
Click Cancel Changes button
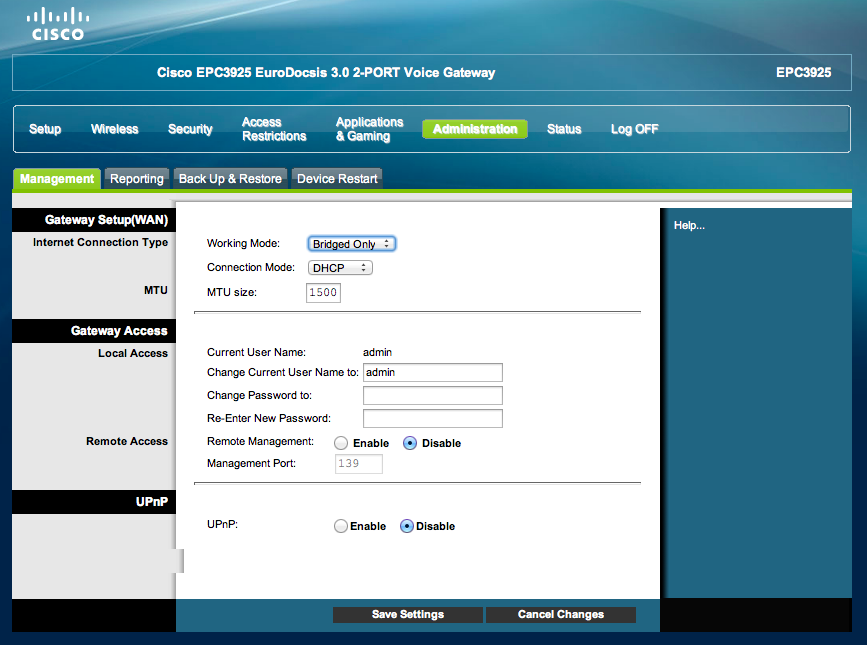coord(561,615)
